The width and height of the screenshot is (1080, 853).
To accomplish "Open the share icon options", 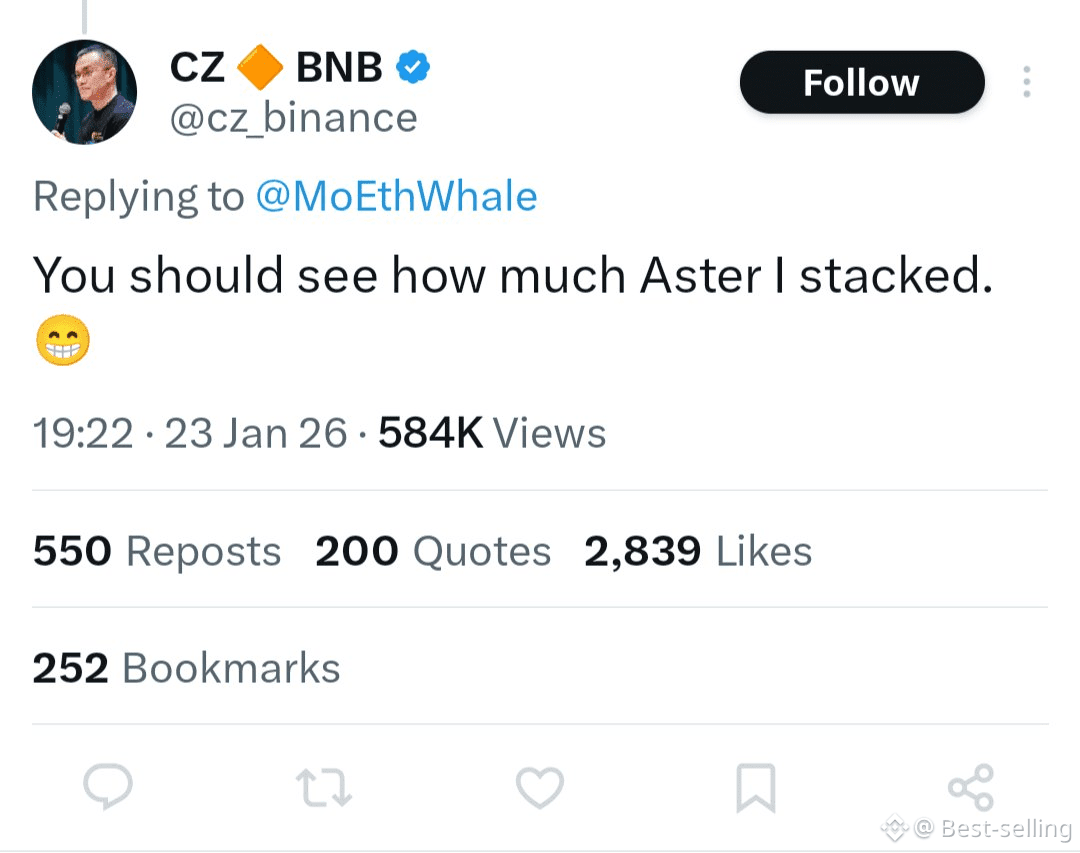I will click(971, 787).
